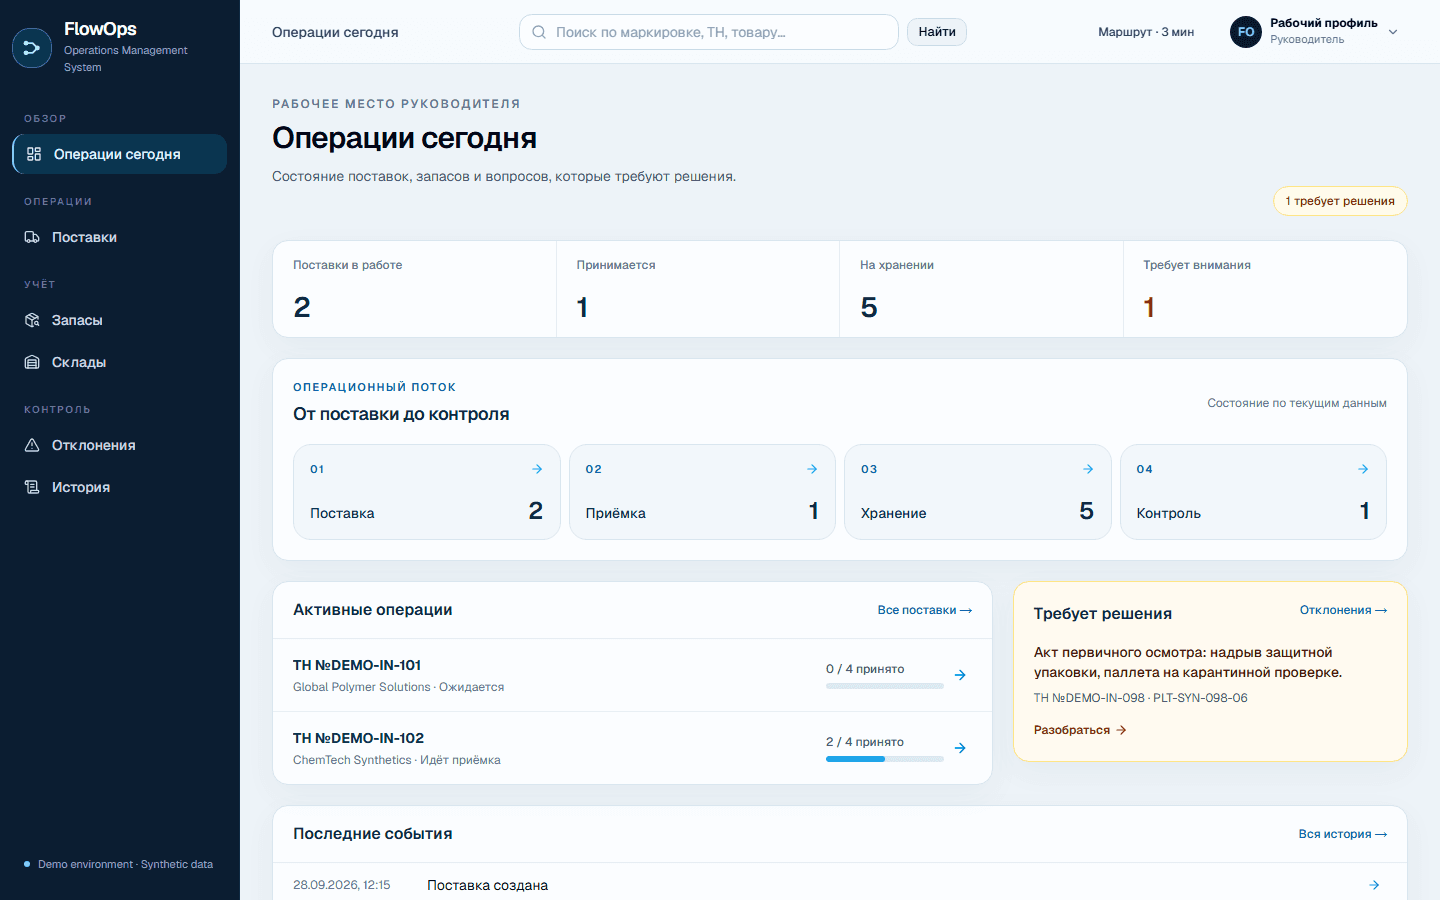Open the Вся история link

(1343, 834)
